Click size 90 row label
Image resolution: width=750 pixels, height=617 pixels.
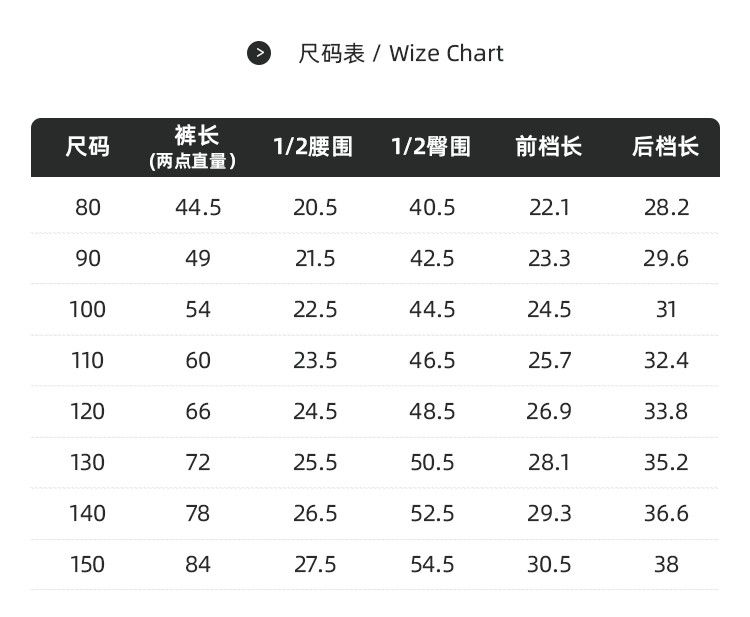[88, 259]
